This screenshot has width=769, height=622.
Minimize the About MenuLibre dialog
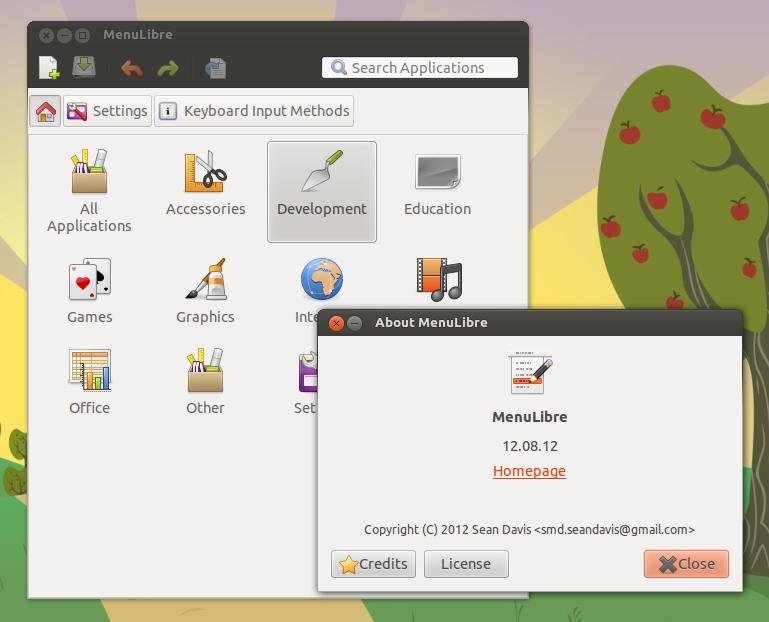pos(355,323)
